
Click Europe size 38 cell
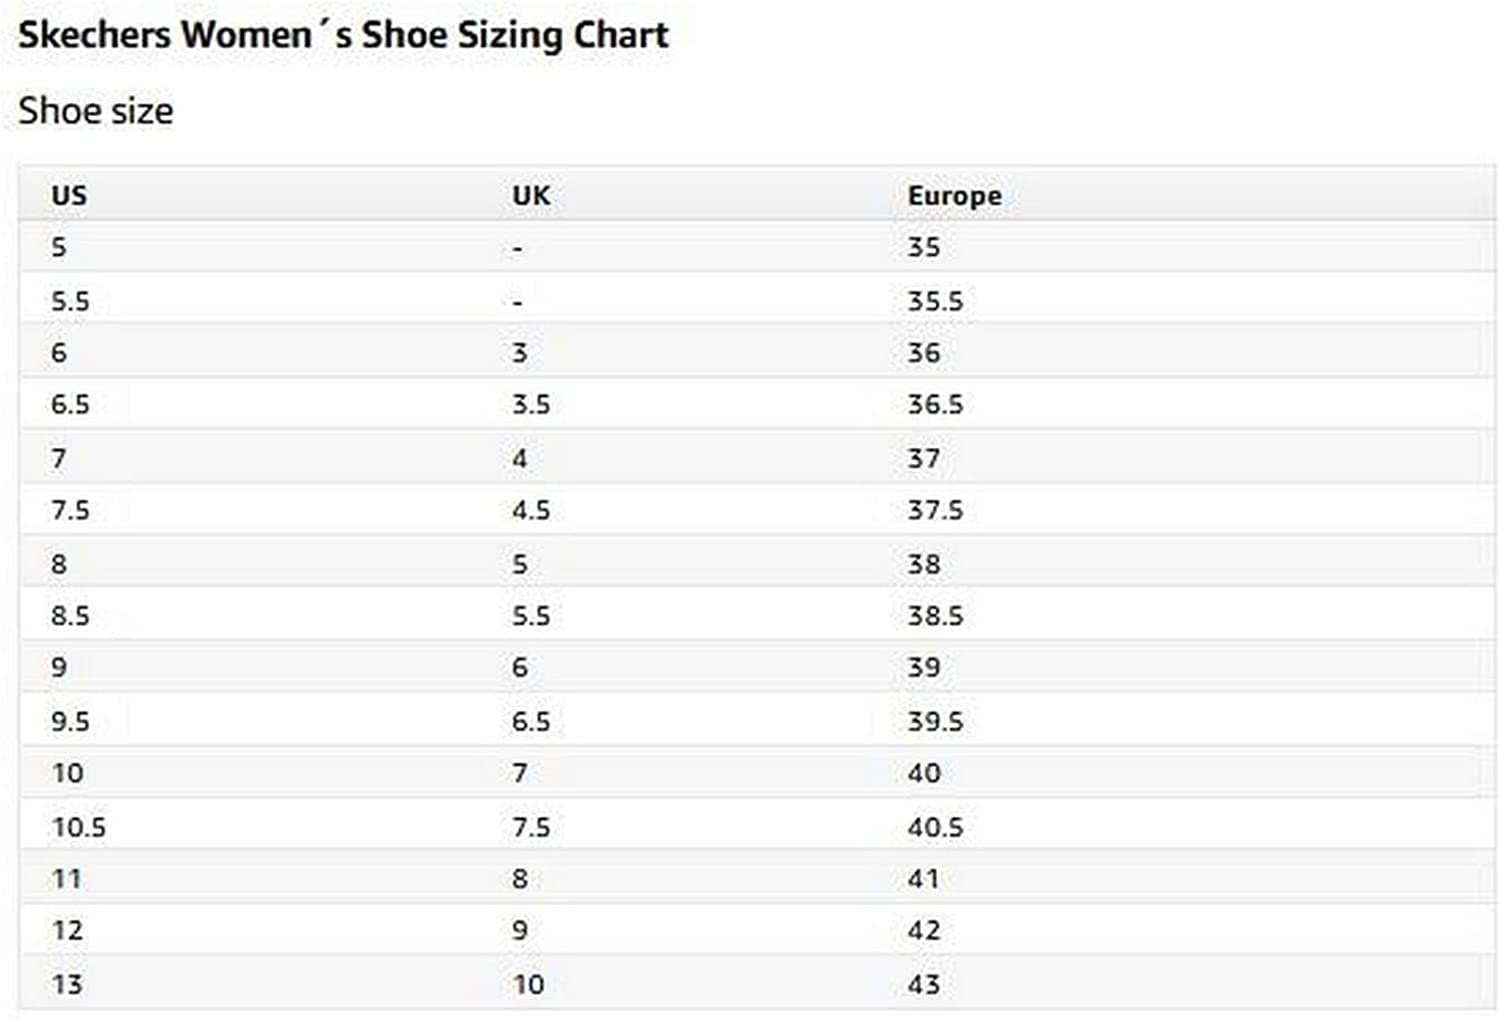point(924,564)
